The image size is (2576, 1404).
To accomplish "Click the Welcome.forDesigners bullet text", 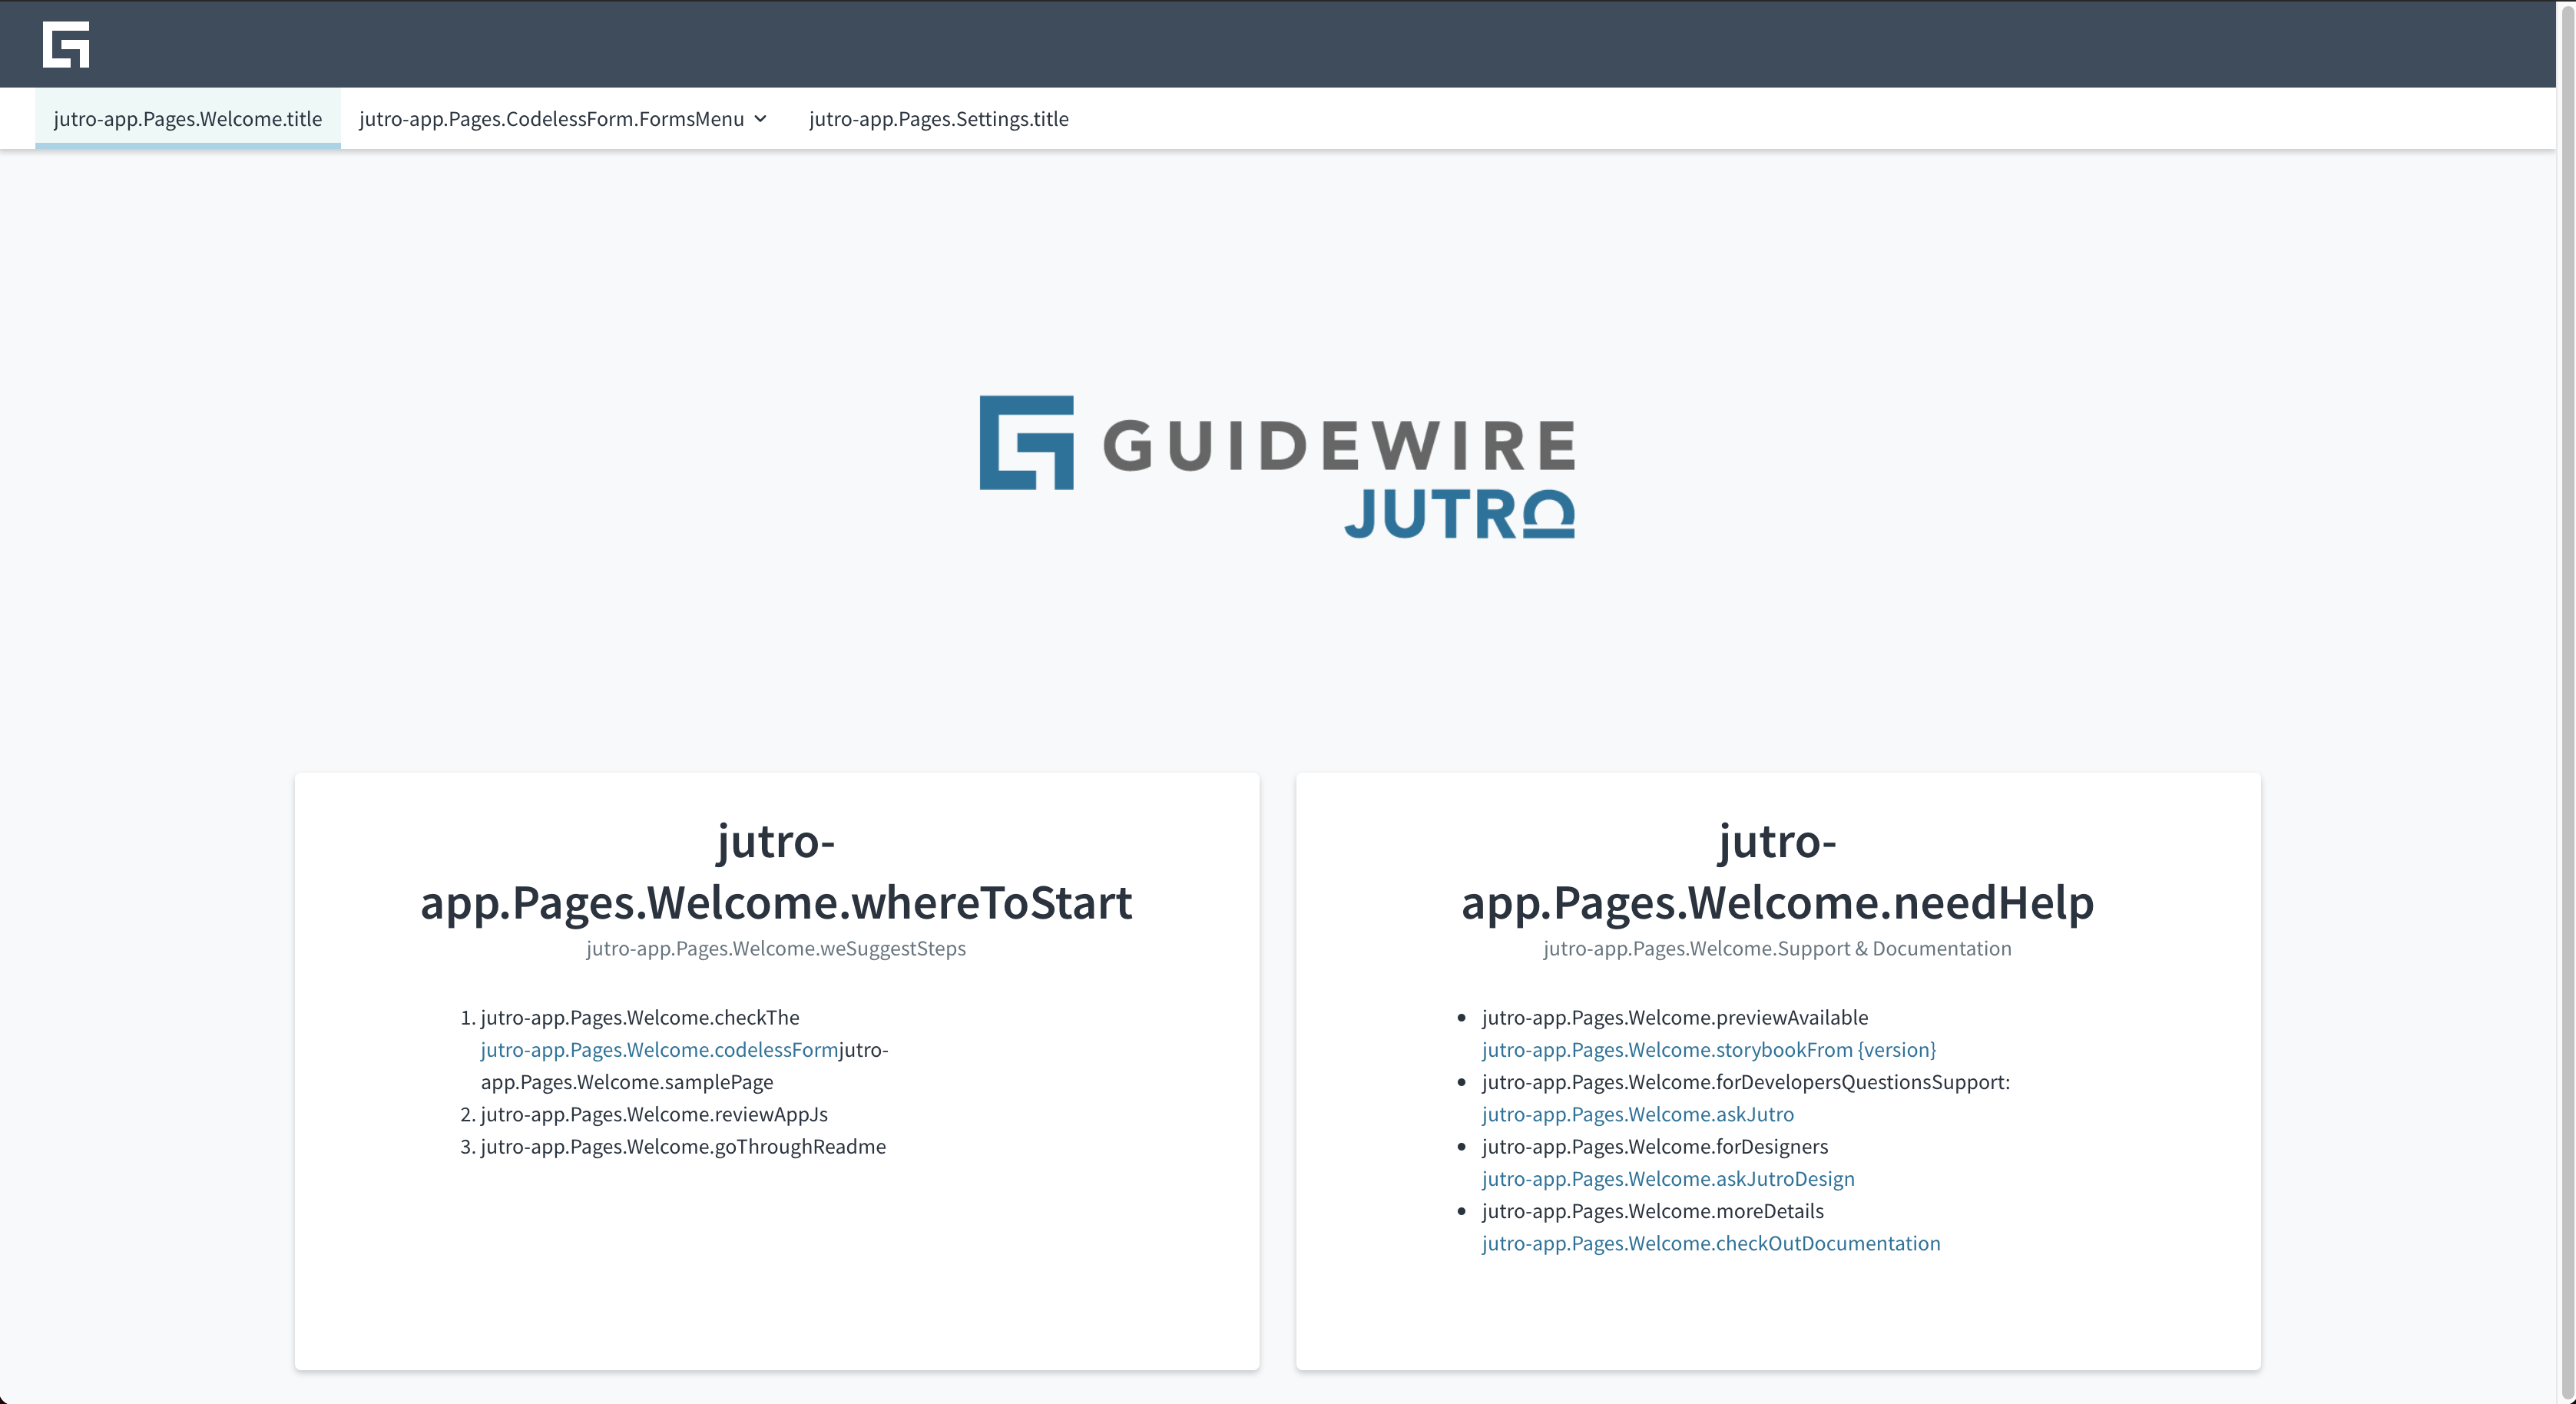I will point(1654,1146).
